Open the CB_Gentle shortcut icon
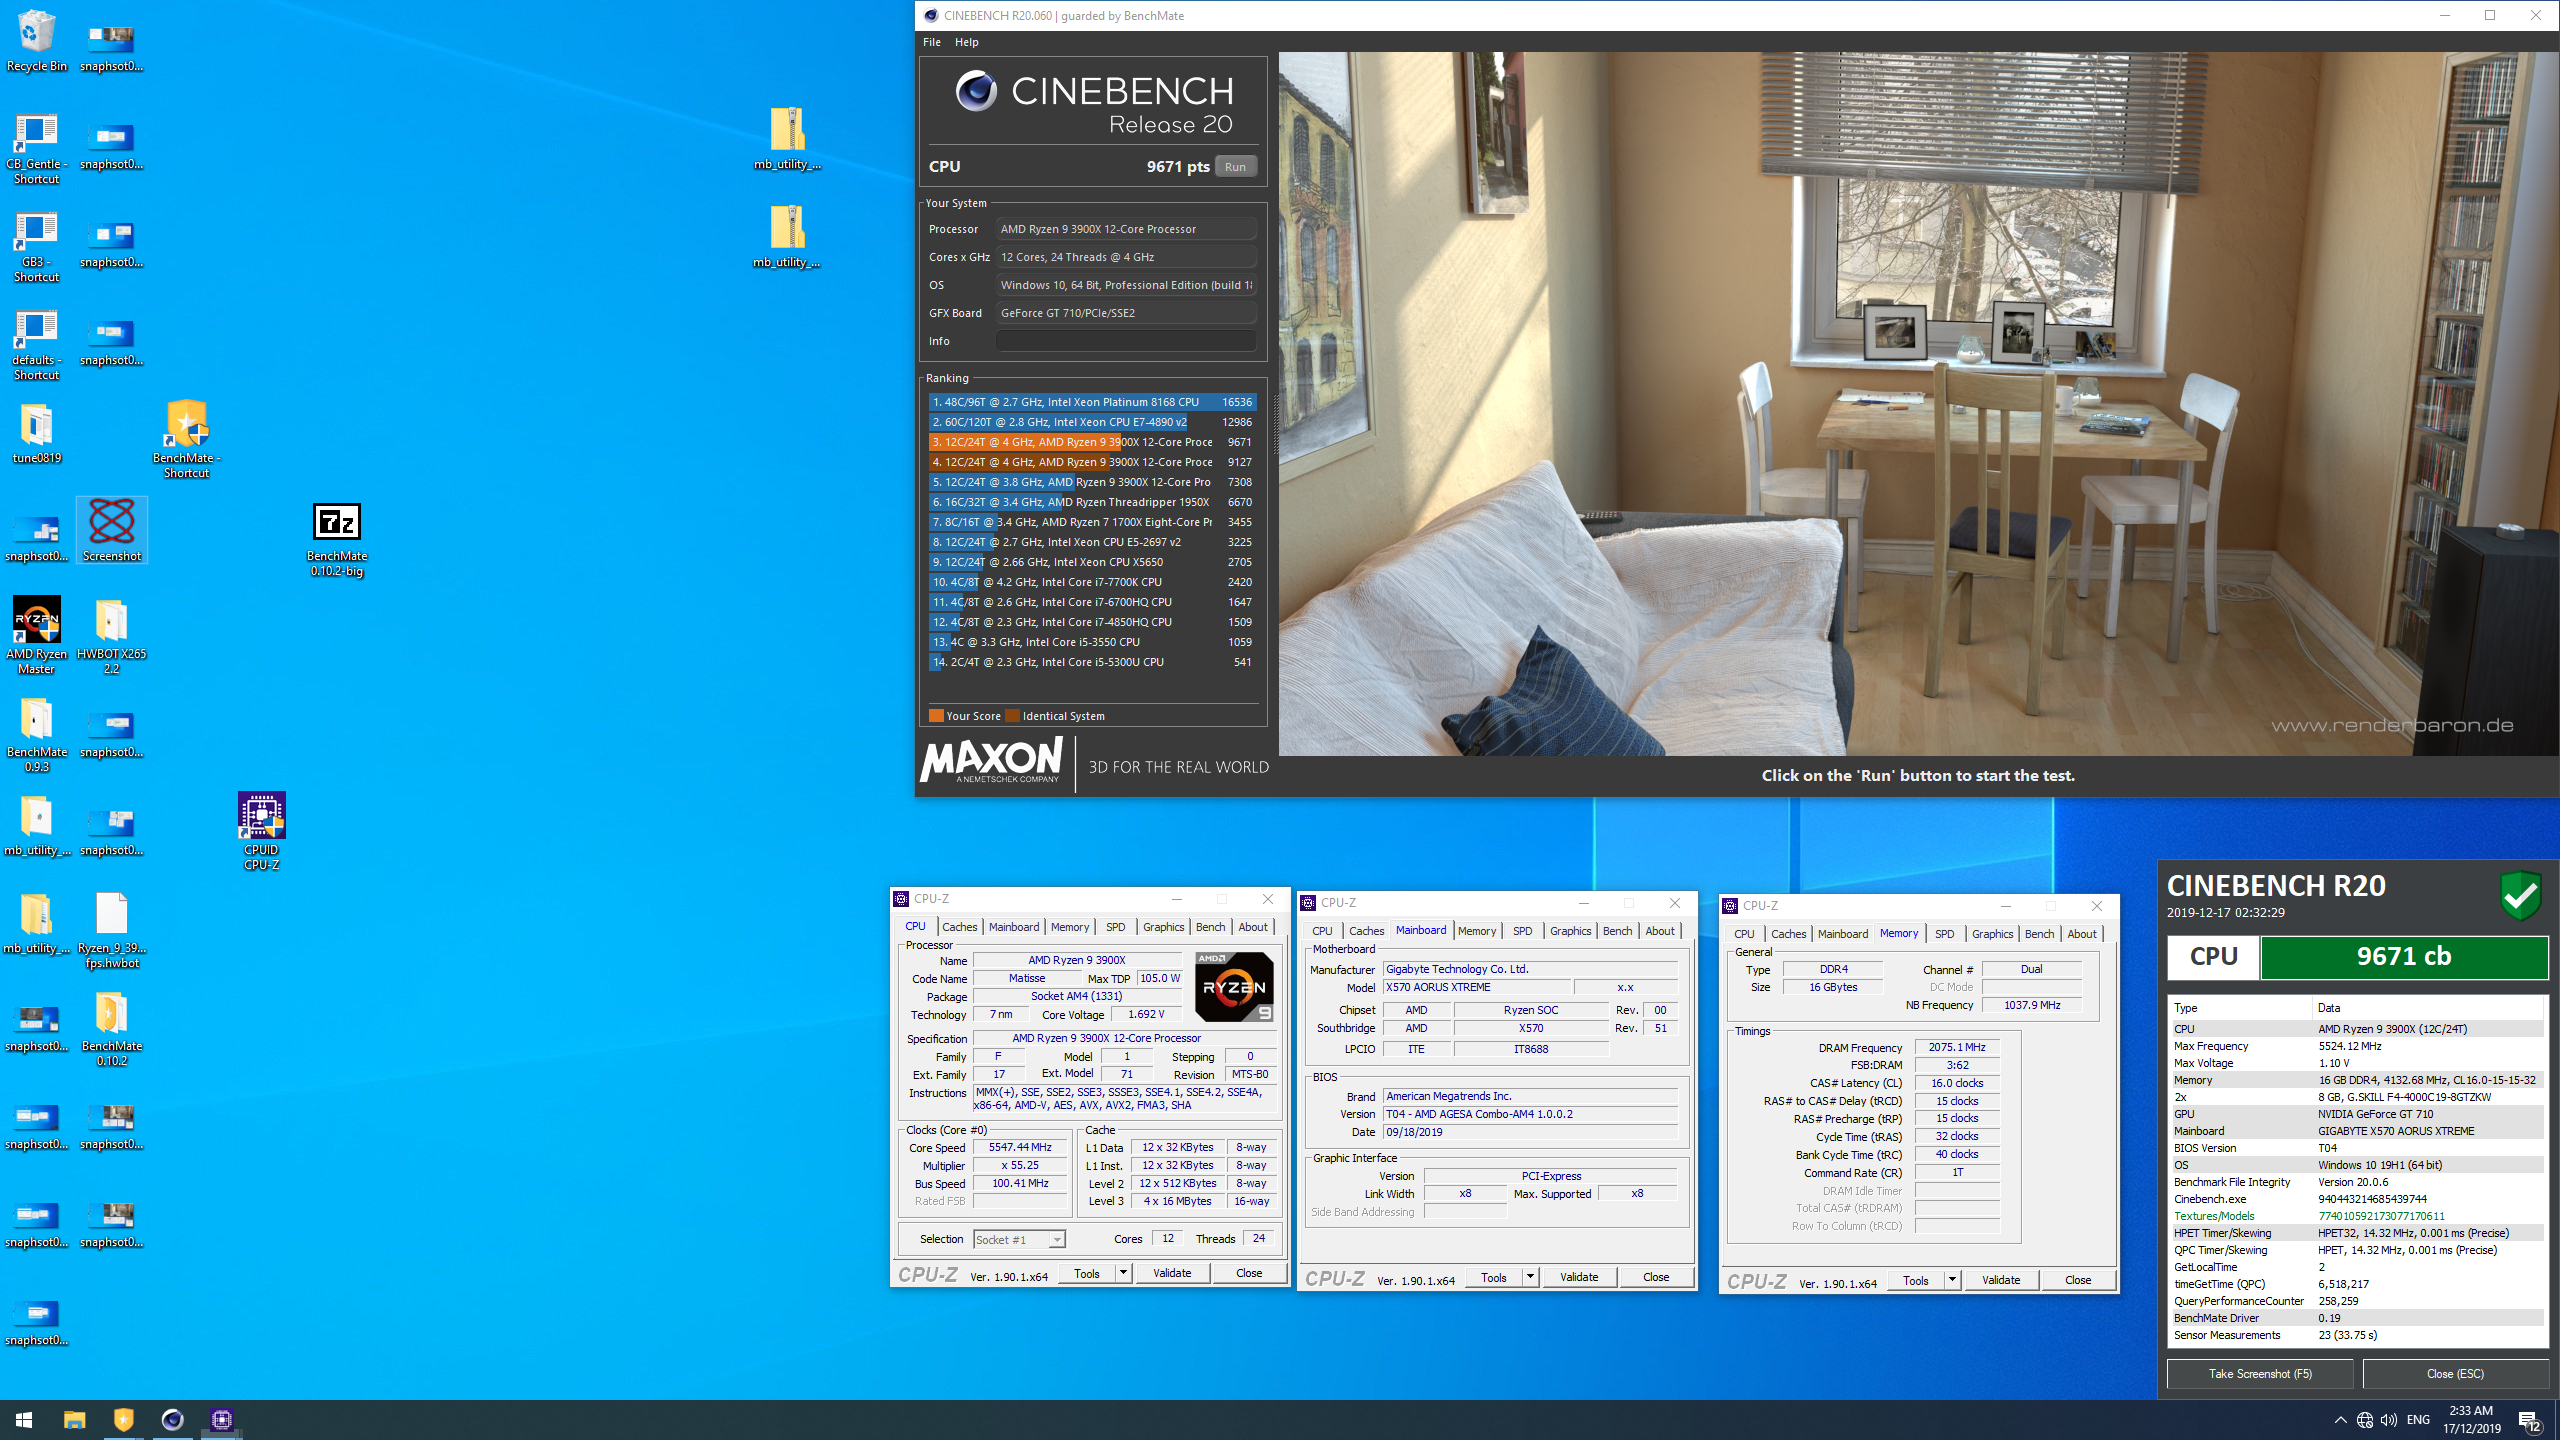 (36, 148)
